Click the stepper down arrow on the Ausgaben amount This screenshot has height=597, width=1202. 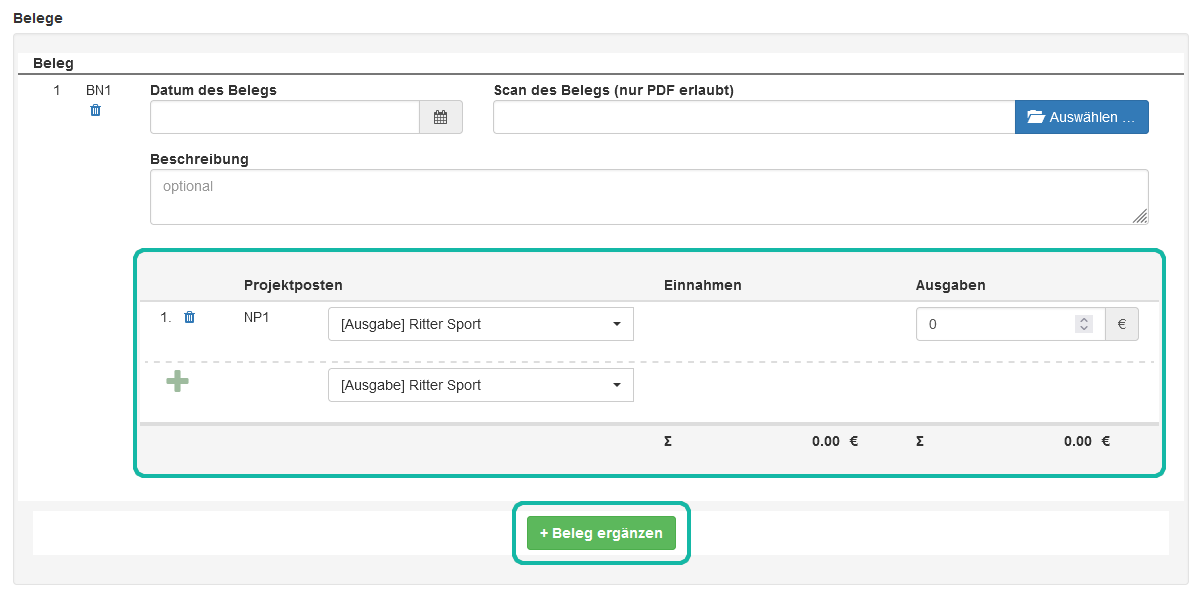click(1084, 329)
